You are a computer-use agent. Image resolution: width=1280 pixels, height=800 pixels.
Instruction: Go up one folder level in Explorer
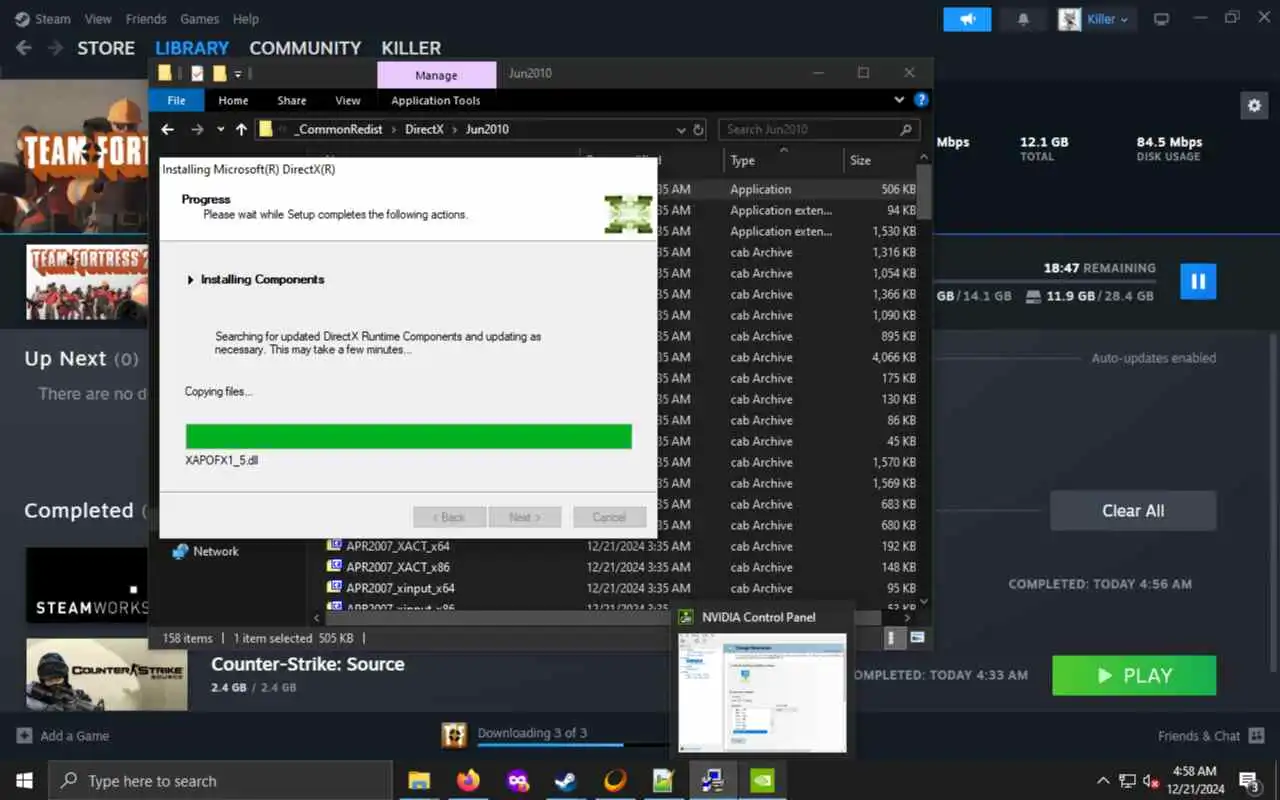point(241,129)
